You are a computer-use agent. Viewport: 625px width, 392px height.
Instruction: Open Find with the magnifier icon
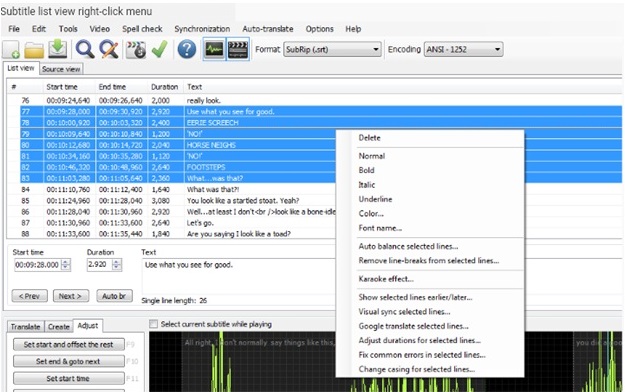point(85,50)
